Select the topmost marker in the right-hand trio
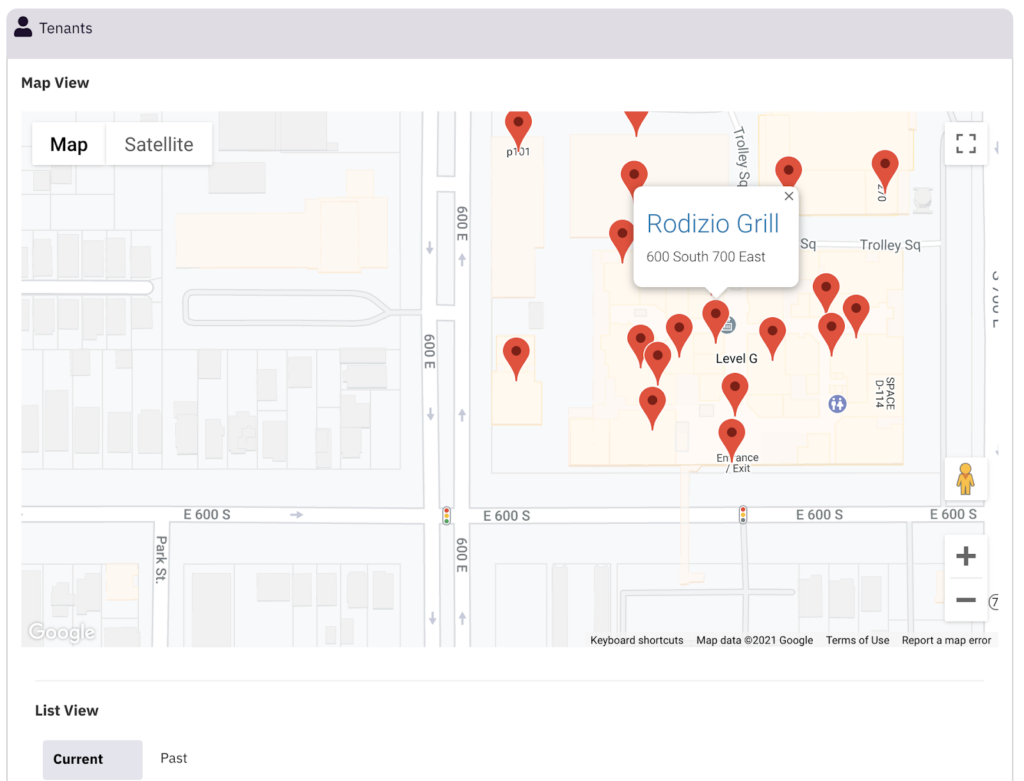The width and height of the screenshot is (1024, 781). (x=826, y=293)
